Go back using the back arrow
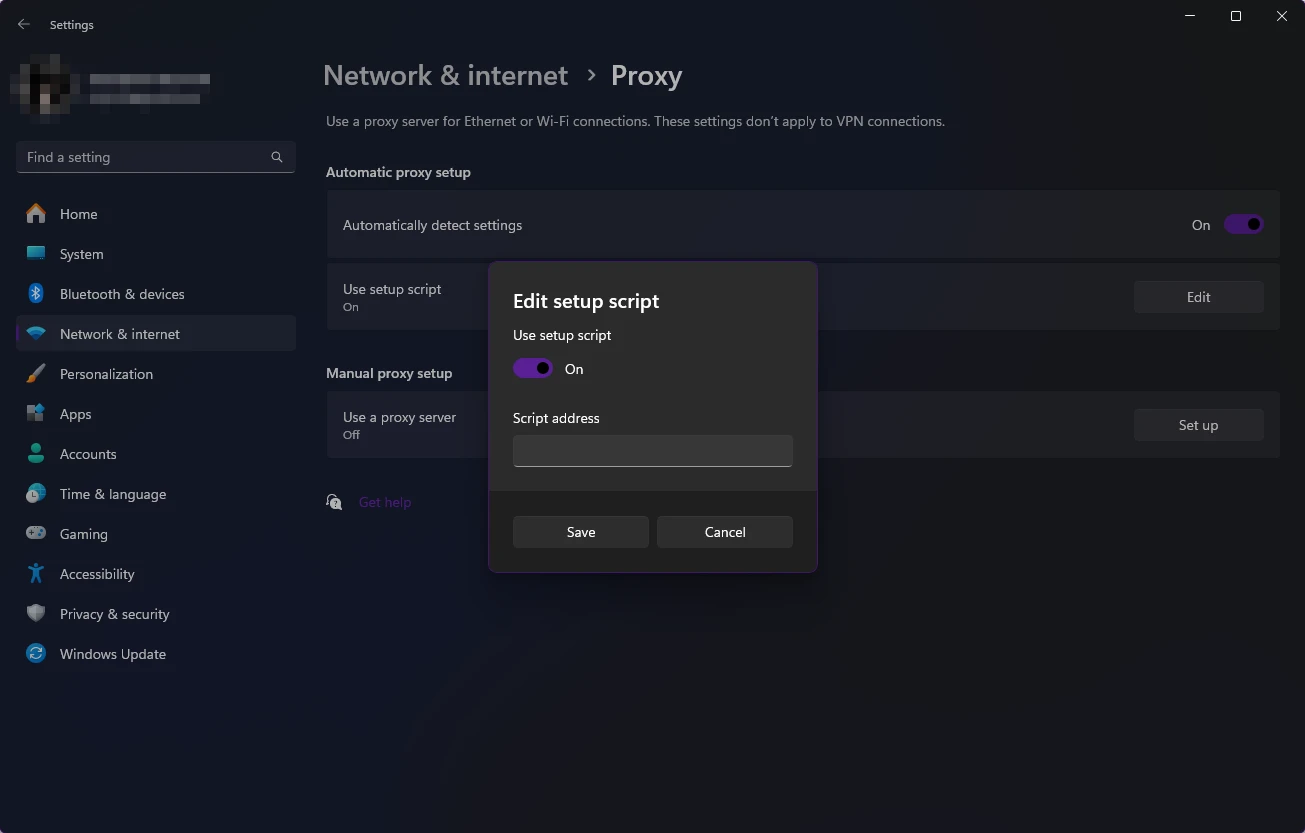 click(x=24, y=24)
